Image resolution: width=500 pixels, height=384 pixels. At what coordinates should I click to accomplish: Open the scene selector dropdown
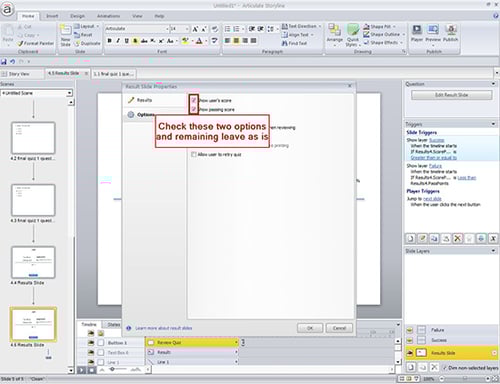[x=36, y=93]
